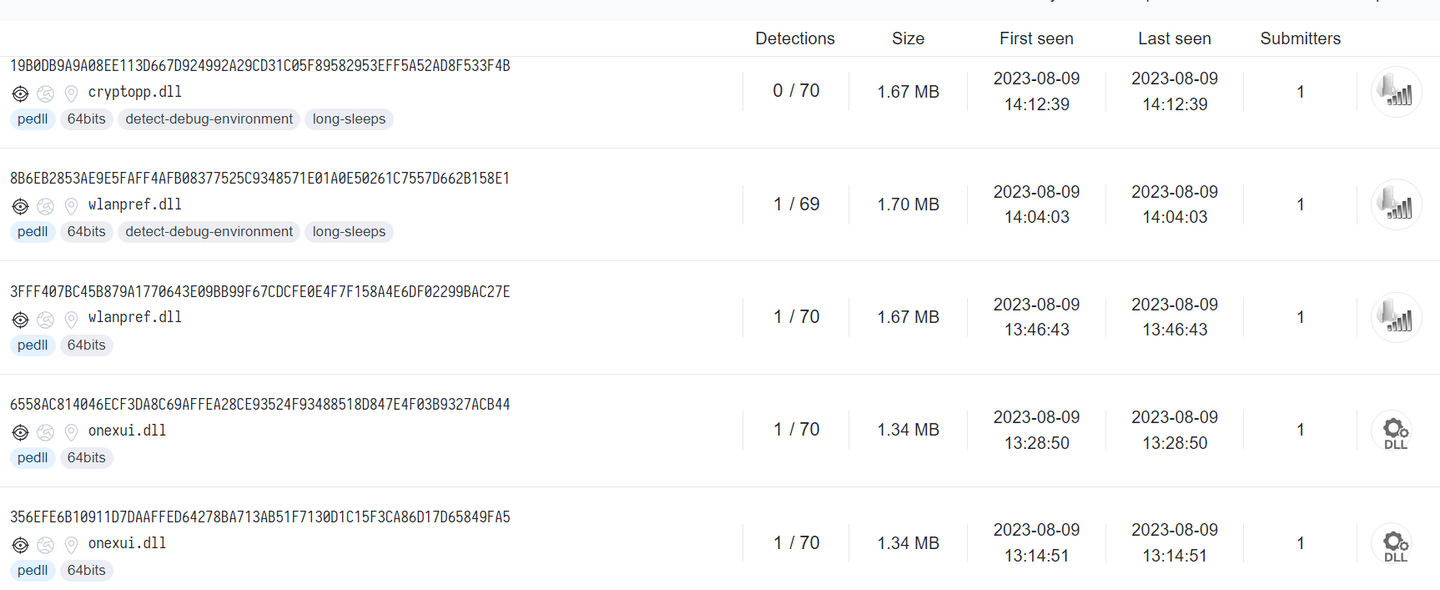Click the graph globe icon in the 6558AC81 row
The width and height of the screenshot is (1440, 590).
45,432
